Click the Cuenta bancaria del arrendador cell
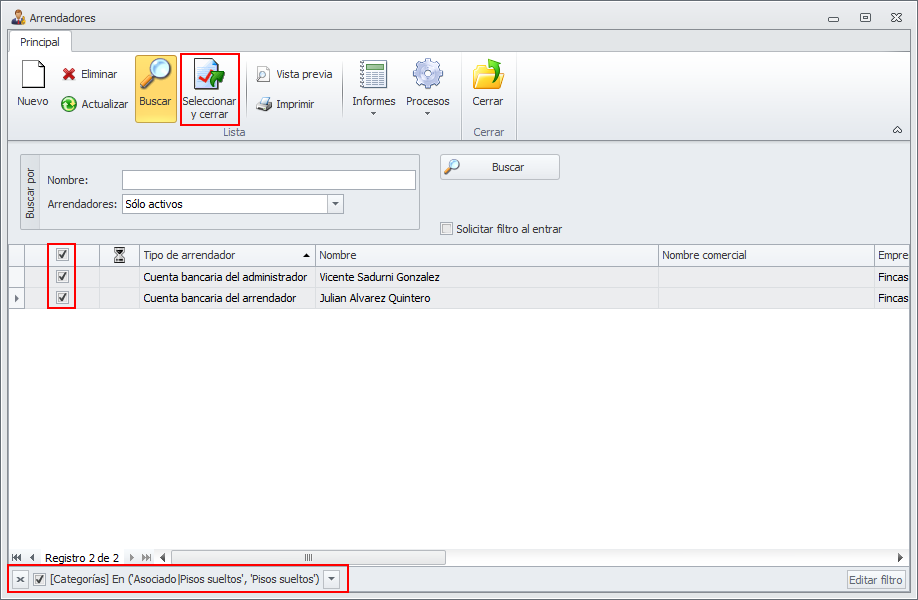This screenshot has height=600, width=918. (x=227, y=298)
